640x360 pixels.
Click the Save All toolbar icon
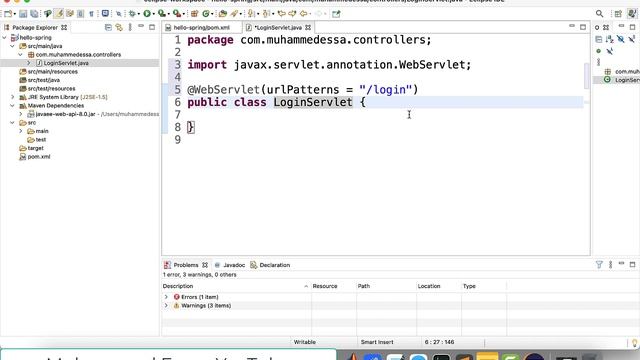click(34, 14)
